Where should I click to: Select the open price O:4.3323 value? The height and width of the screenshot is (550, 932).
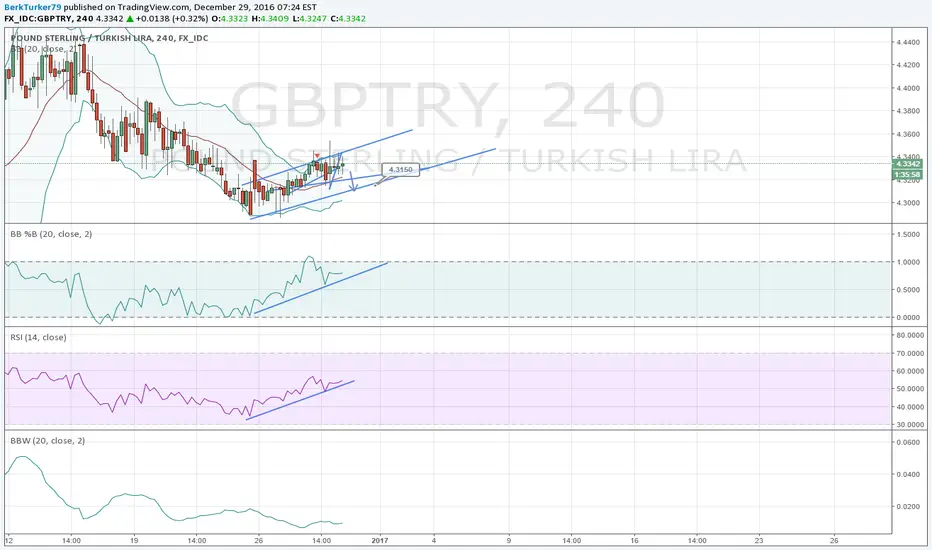[x=229, y=18]
